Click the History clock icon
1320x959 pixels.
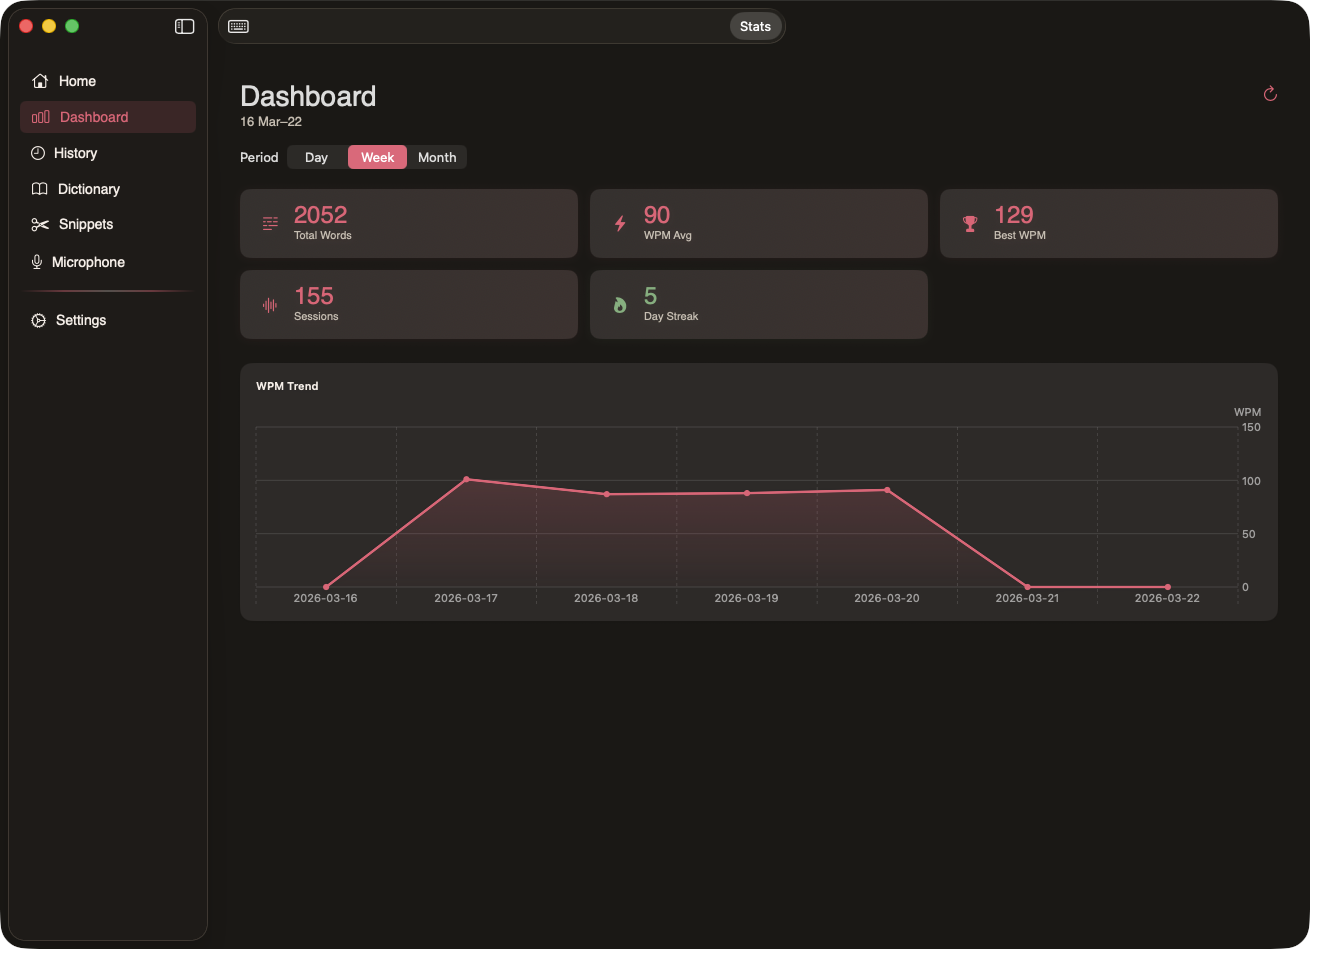pyautogui.click(x=38, y=153)
